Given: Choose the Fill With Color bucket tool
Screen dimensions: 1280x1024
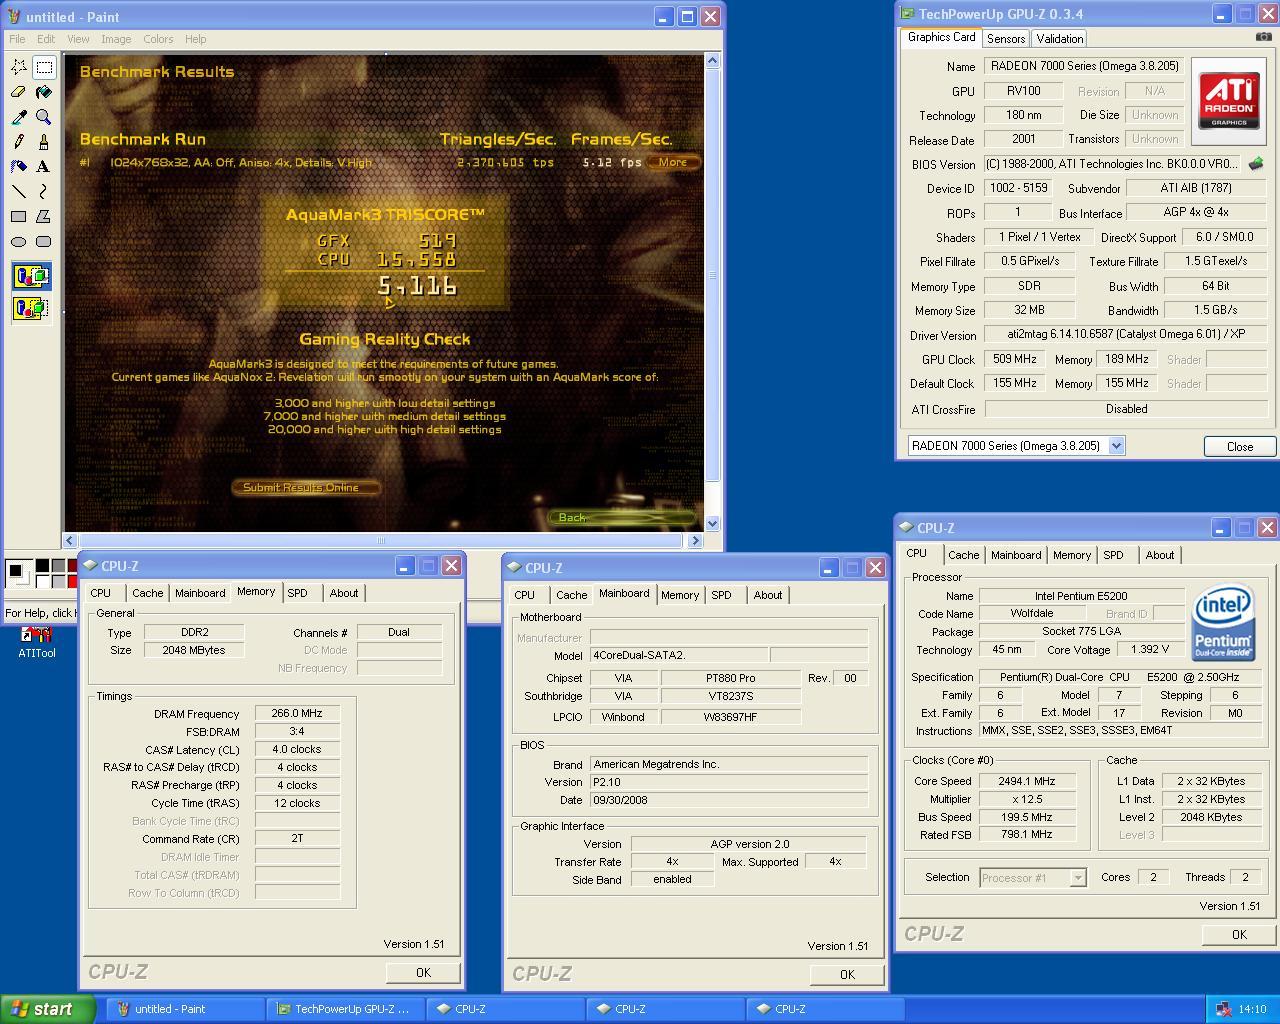Looking at the screenshot, I should point(44,92).
